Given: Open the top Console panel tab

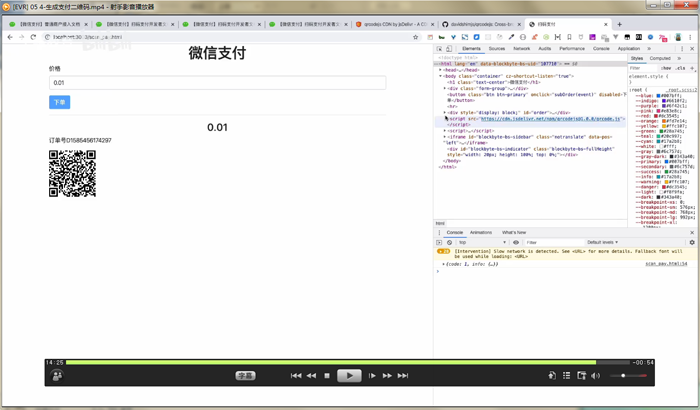Looking at the screenshot, I should [x=601, y=48].
